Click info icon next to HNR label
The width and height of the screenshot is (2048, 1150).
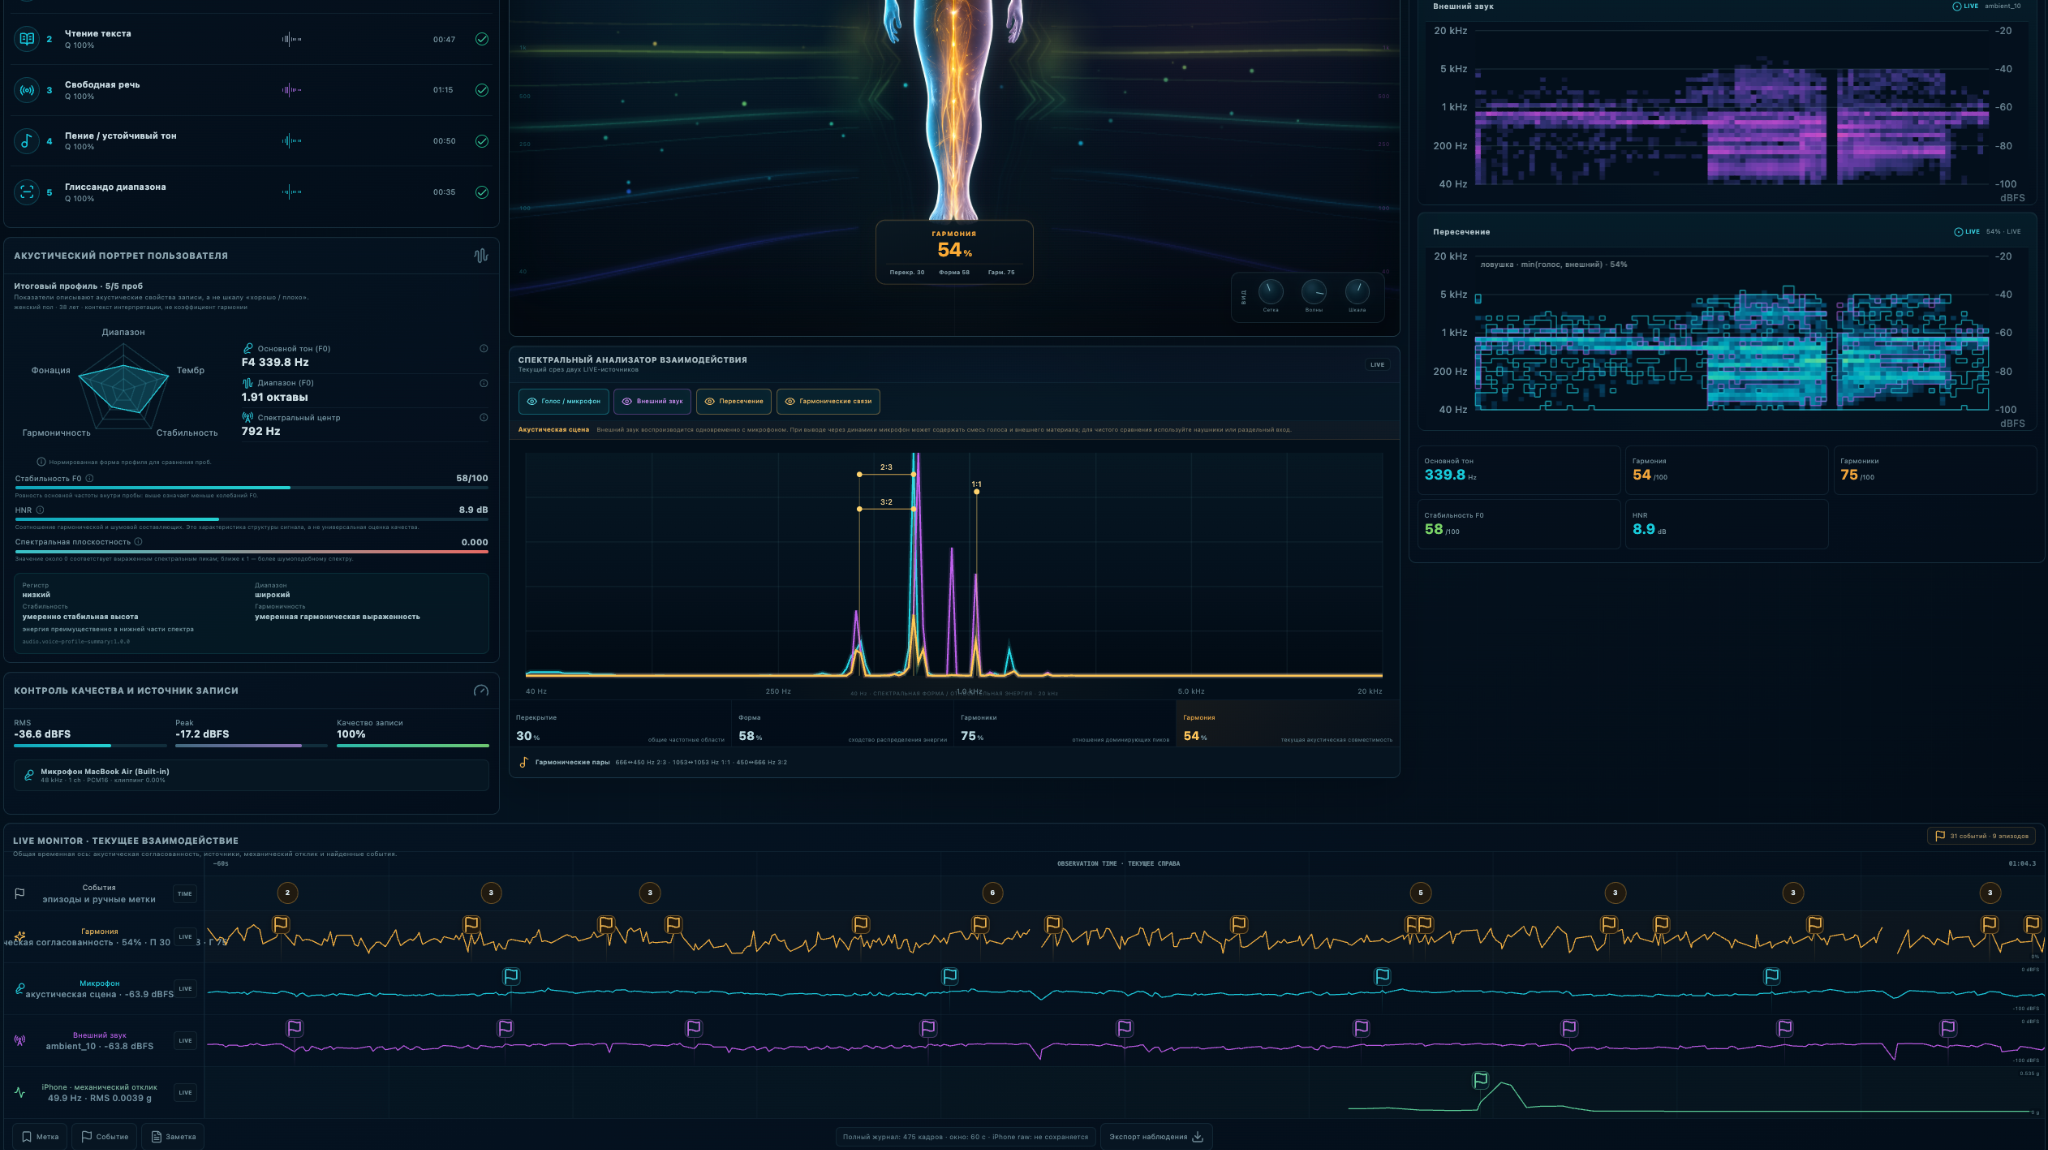click(40, 510)
